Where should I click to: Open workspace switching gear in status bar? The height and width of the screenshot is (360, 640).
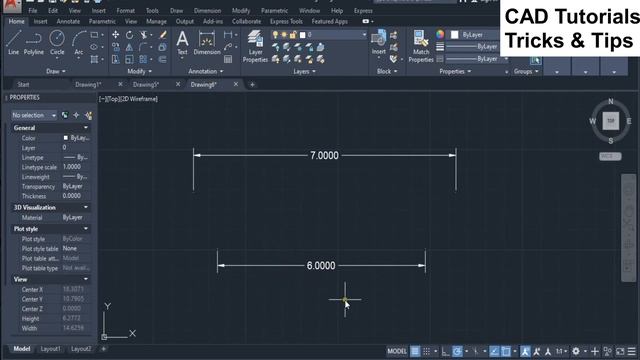coord(576,351)
